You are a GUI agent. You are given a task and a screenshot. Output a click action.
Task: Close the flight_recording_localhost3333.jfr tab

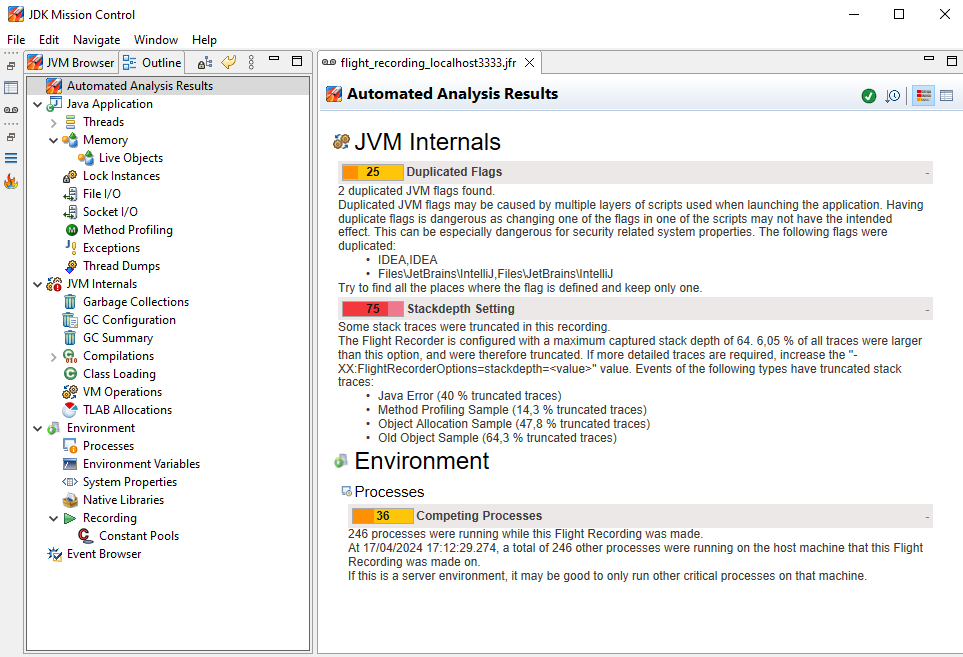click(529, 63)
